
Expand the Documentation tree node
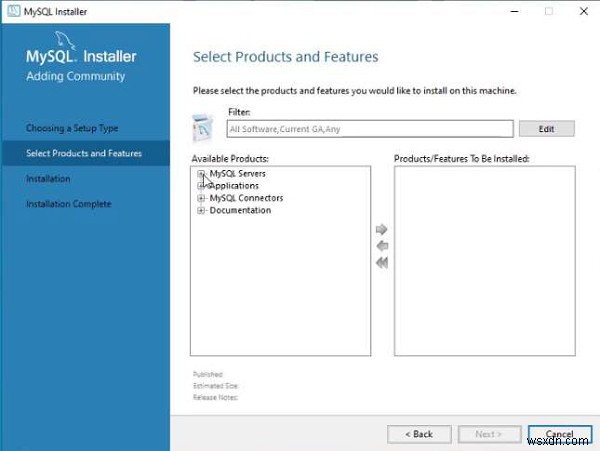[x=201, y=210]
